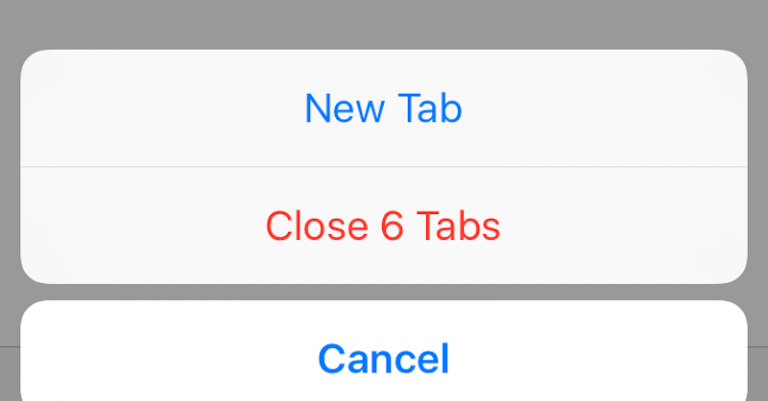The height and width of the screenshot is (401, 768).
Task: Click the Cancel button
Action: pyautogui.click(x=384, y=351)
